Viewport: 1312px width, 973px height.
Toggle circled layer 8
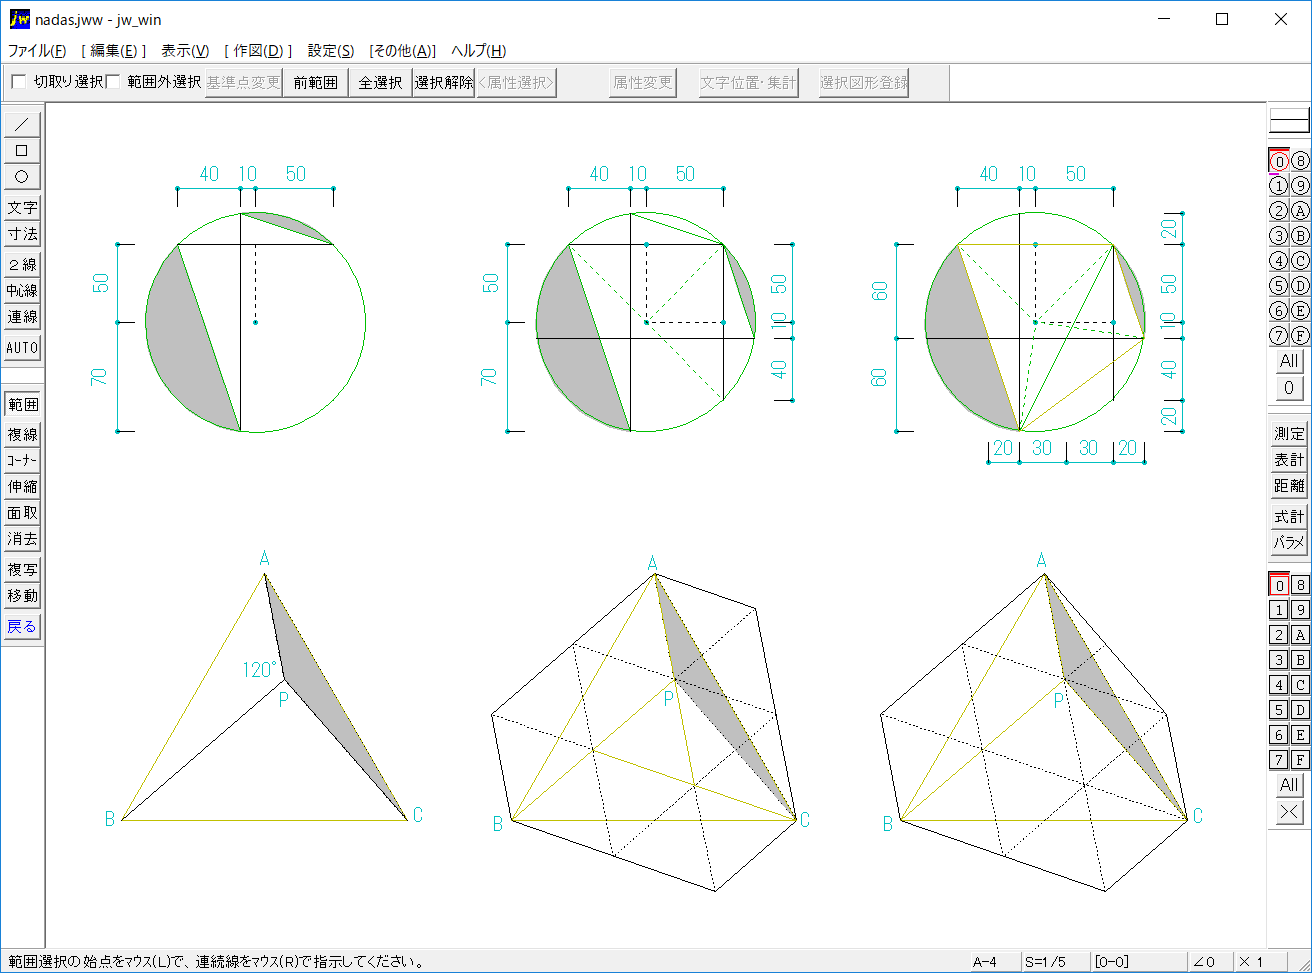(x=1300, y=161)
